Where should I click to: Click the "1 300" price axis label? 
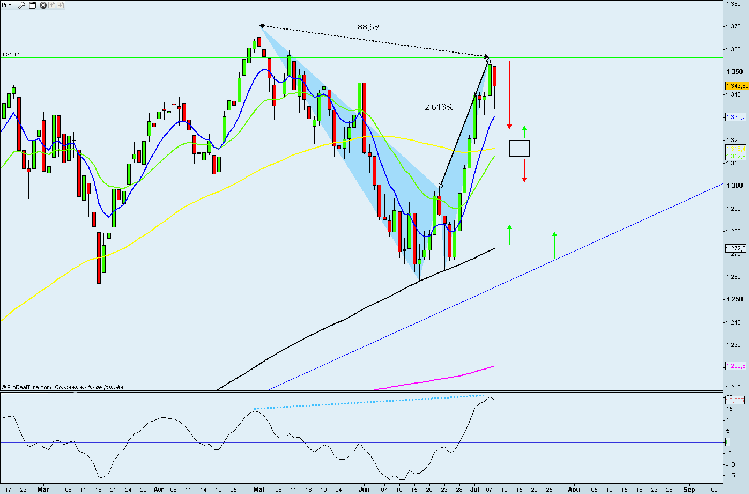(734, 185)
